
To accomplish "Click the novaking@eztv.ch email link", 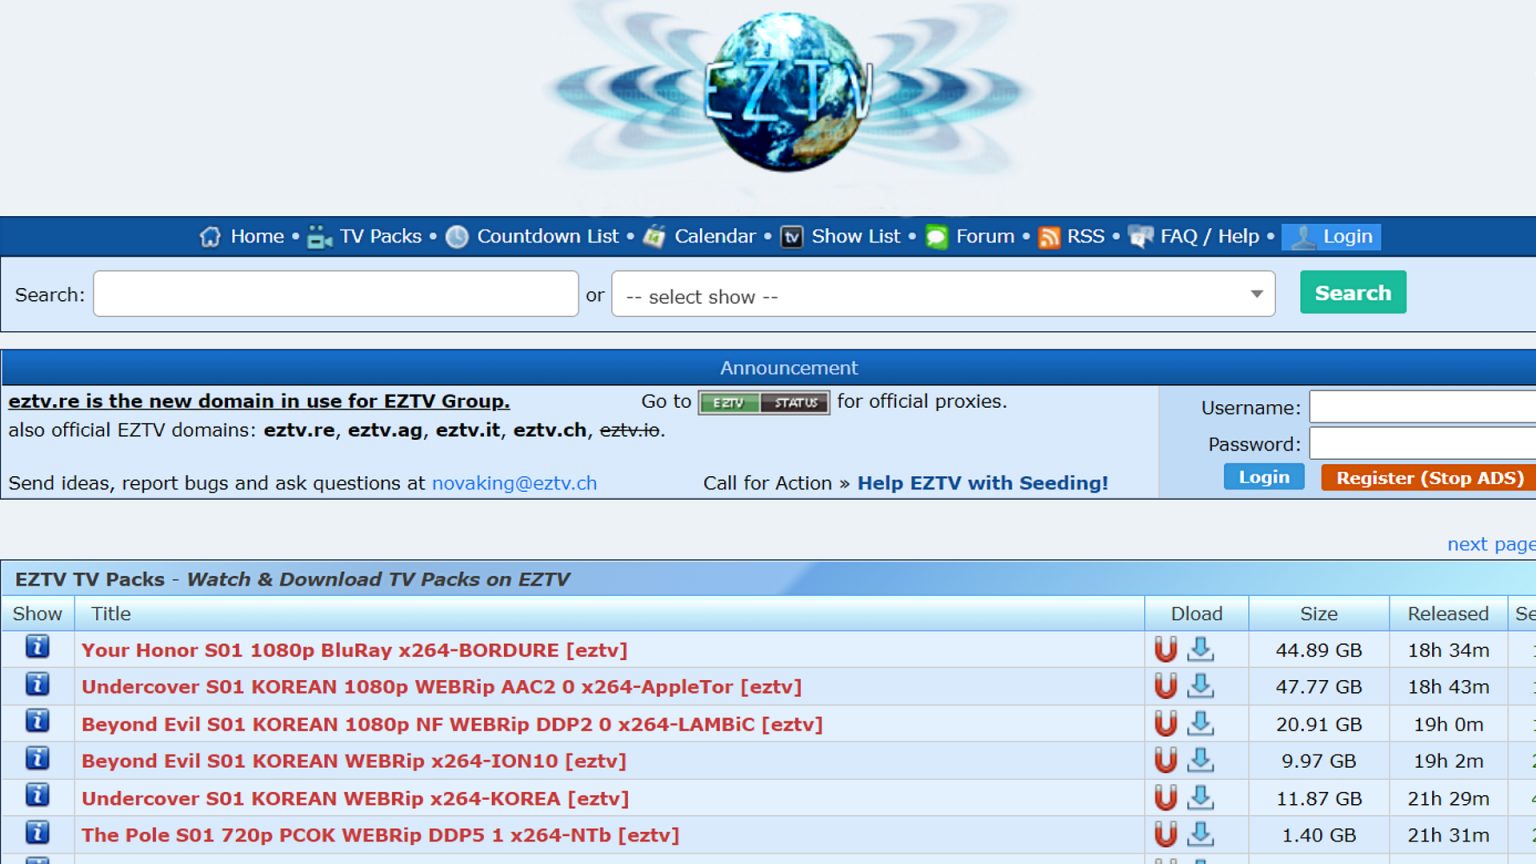I will tap(513, 483).
